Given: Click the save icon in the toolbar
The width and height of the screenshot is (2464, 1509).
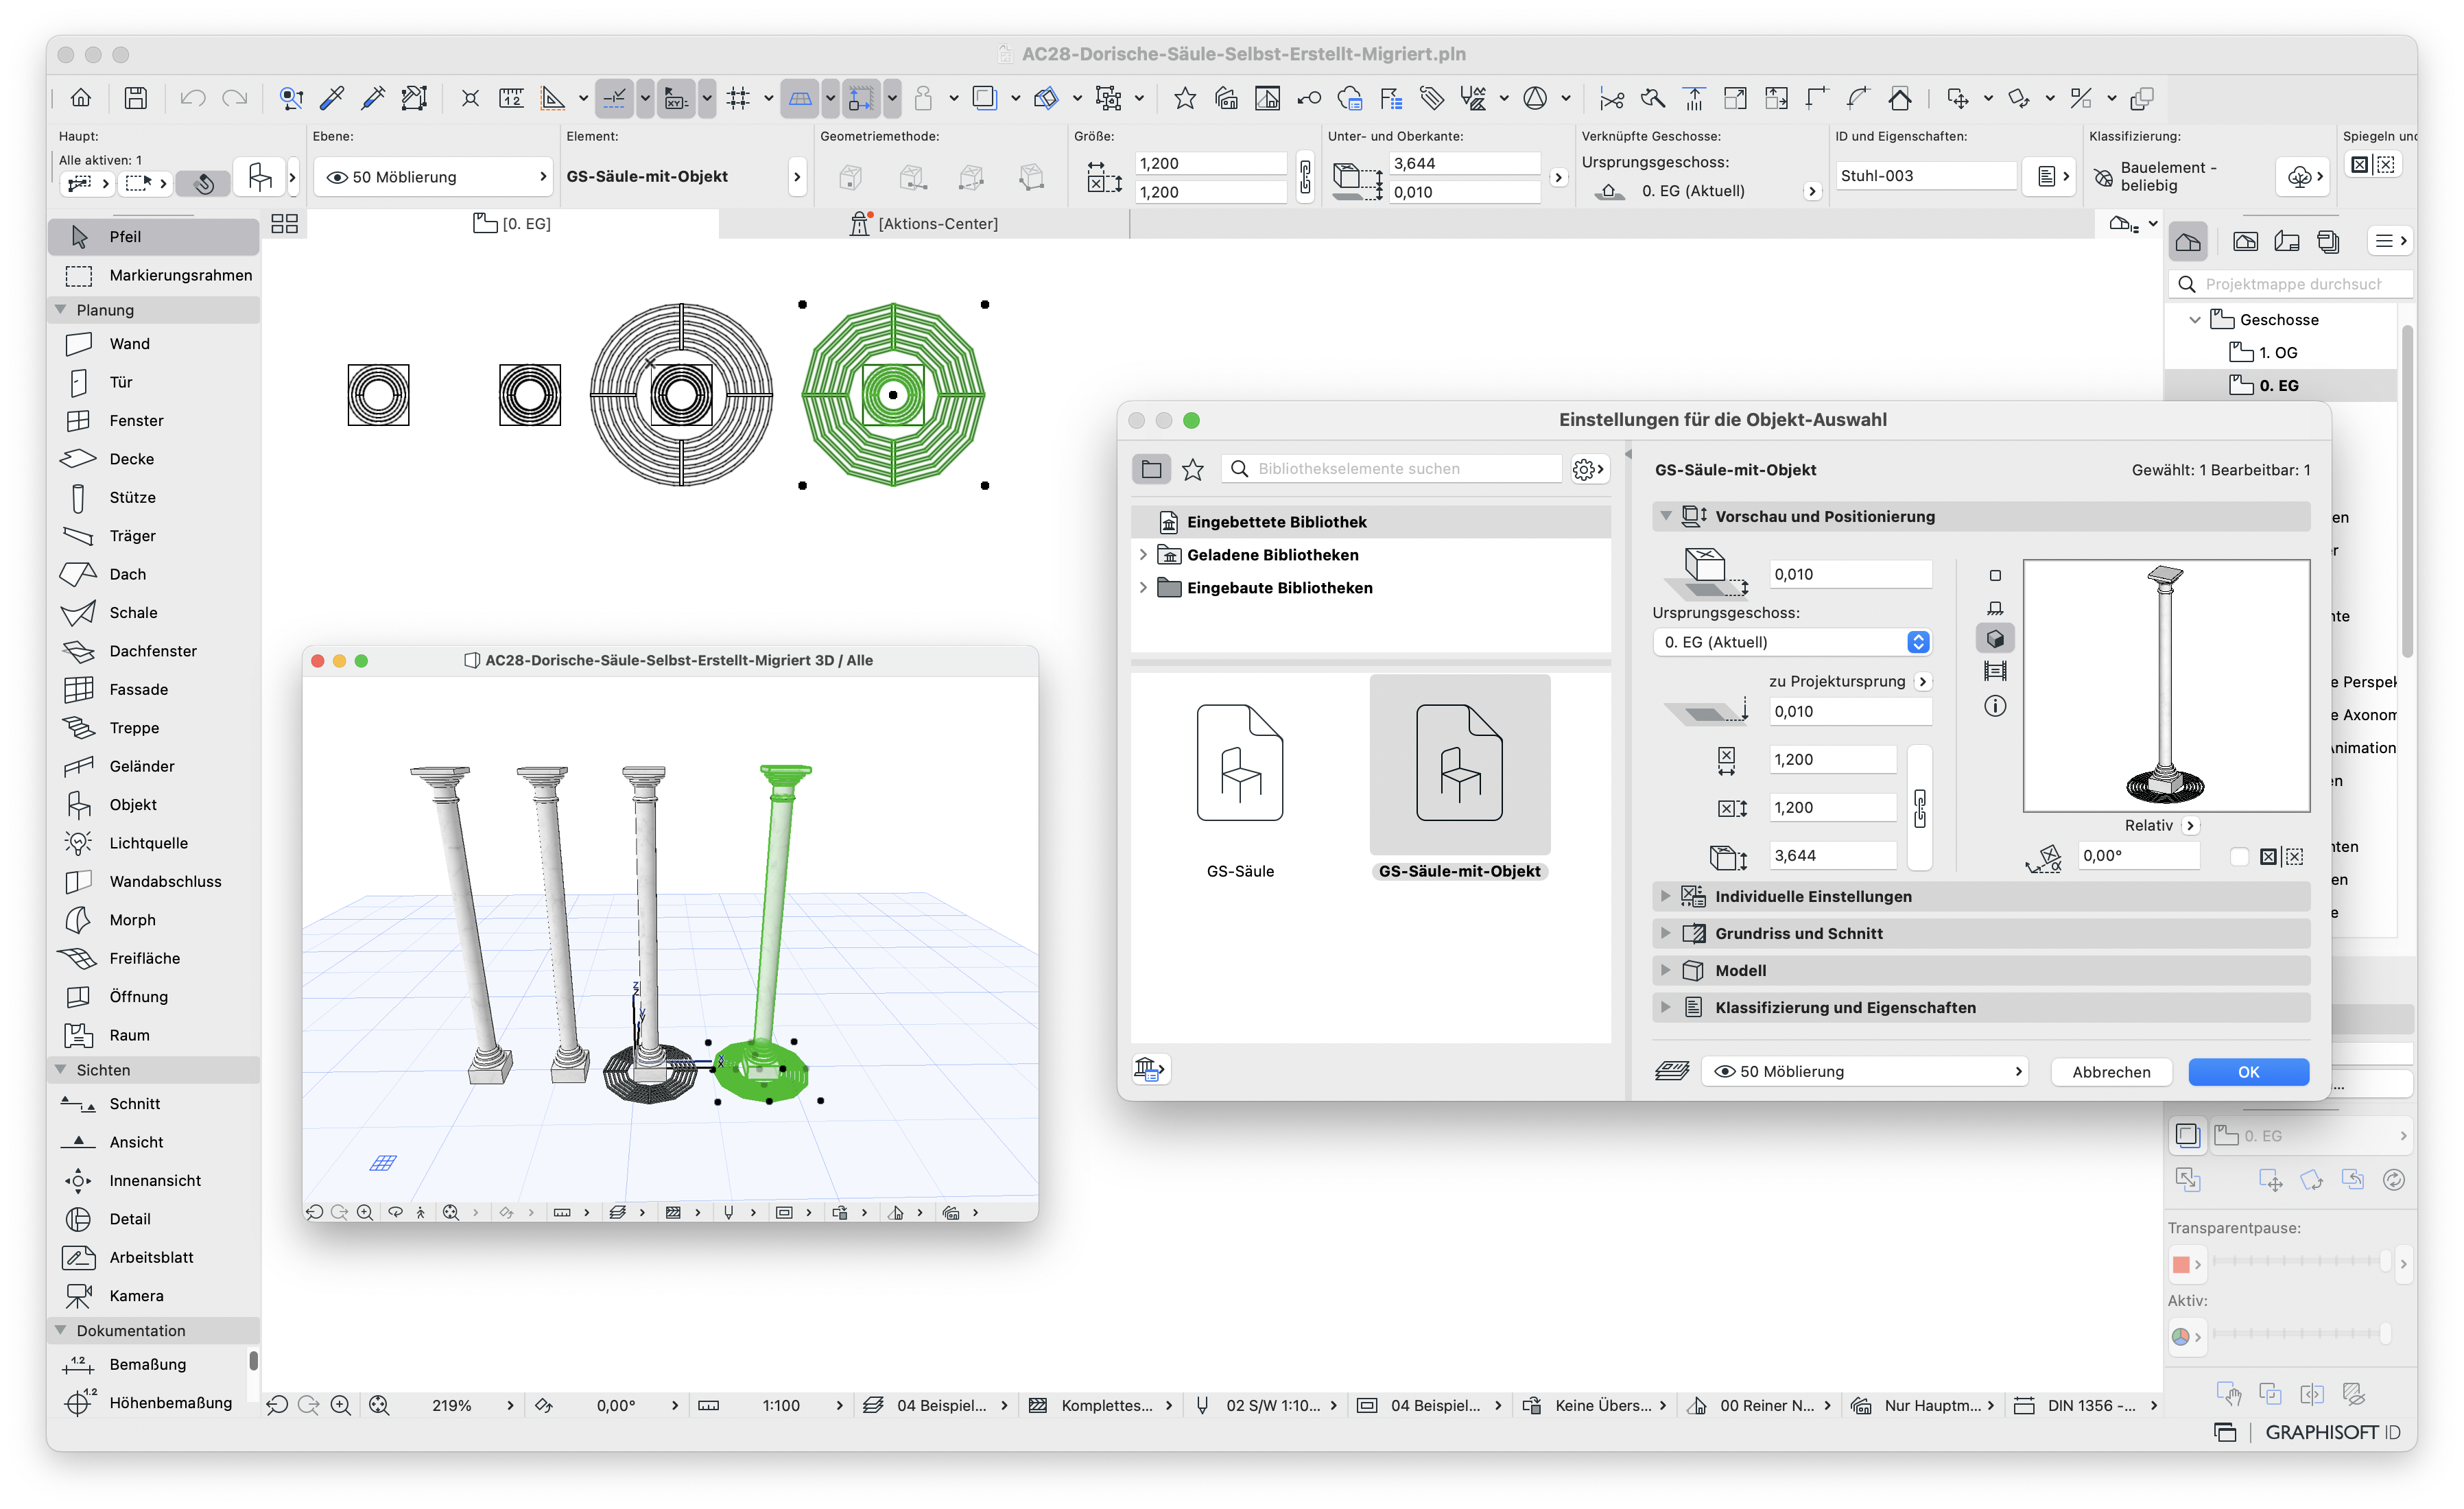Looking at the screenshot, I should [135, 98].
